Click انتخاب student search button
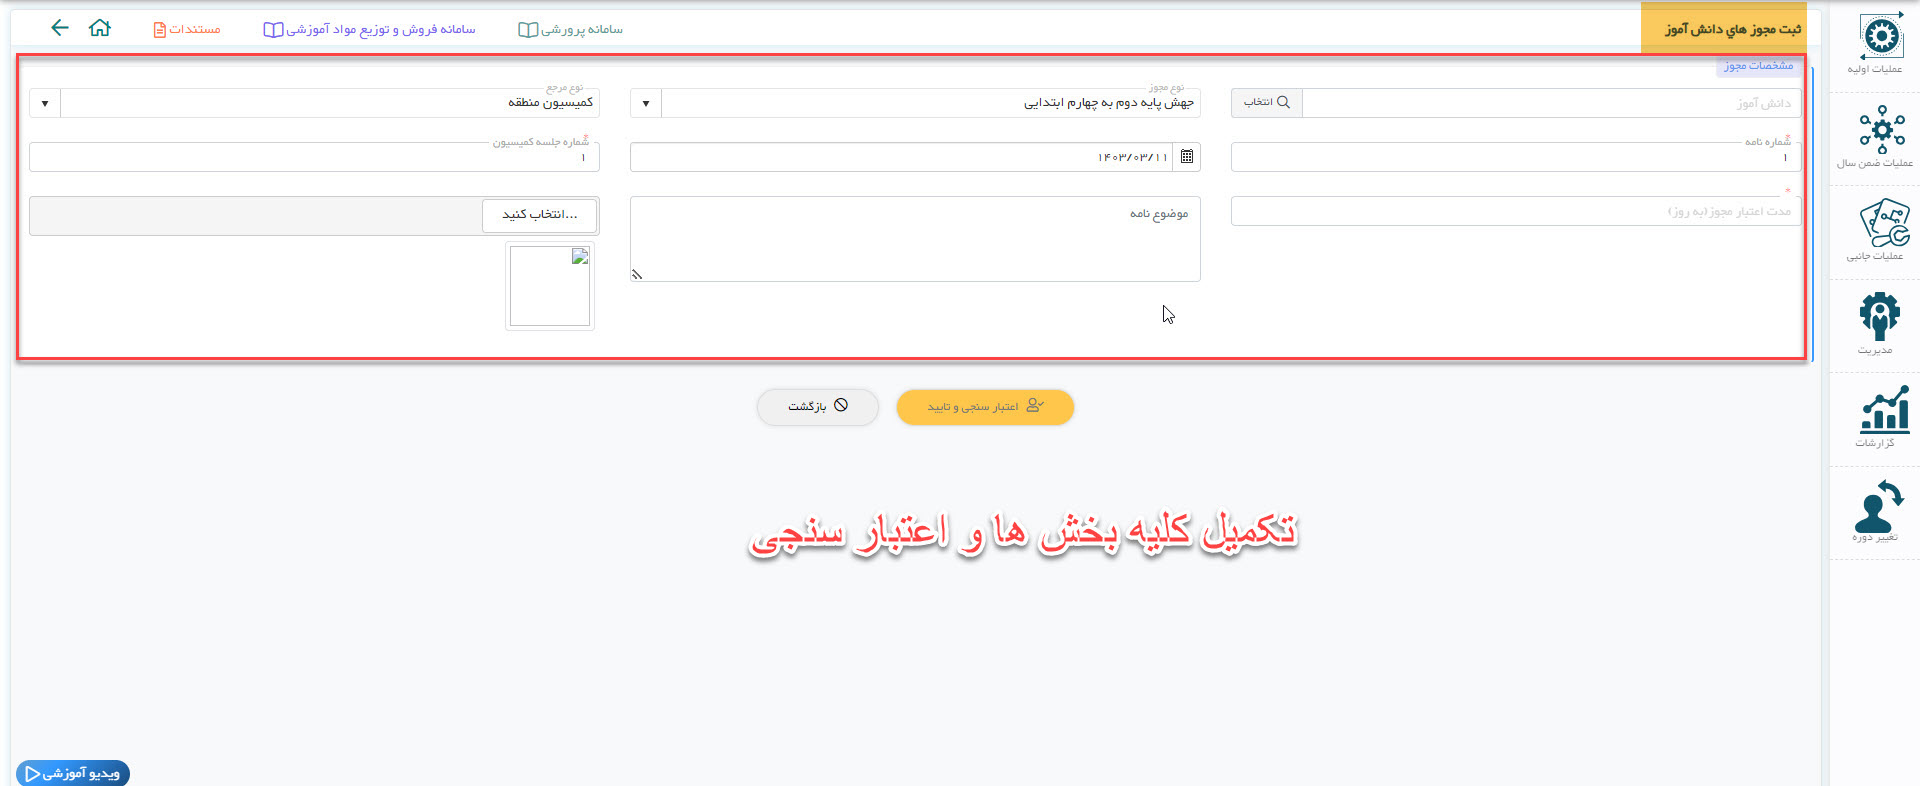 click(x=1266, y=103)
